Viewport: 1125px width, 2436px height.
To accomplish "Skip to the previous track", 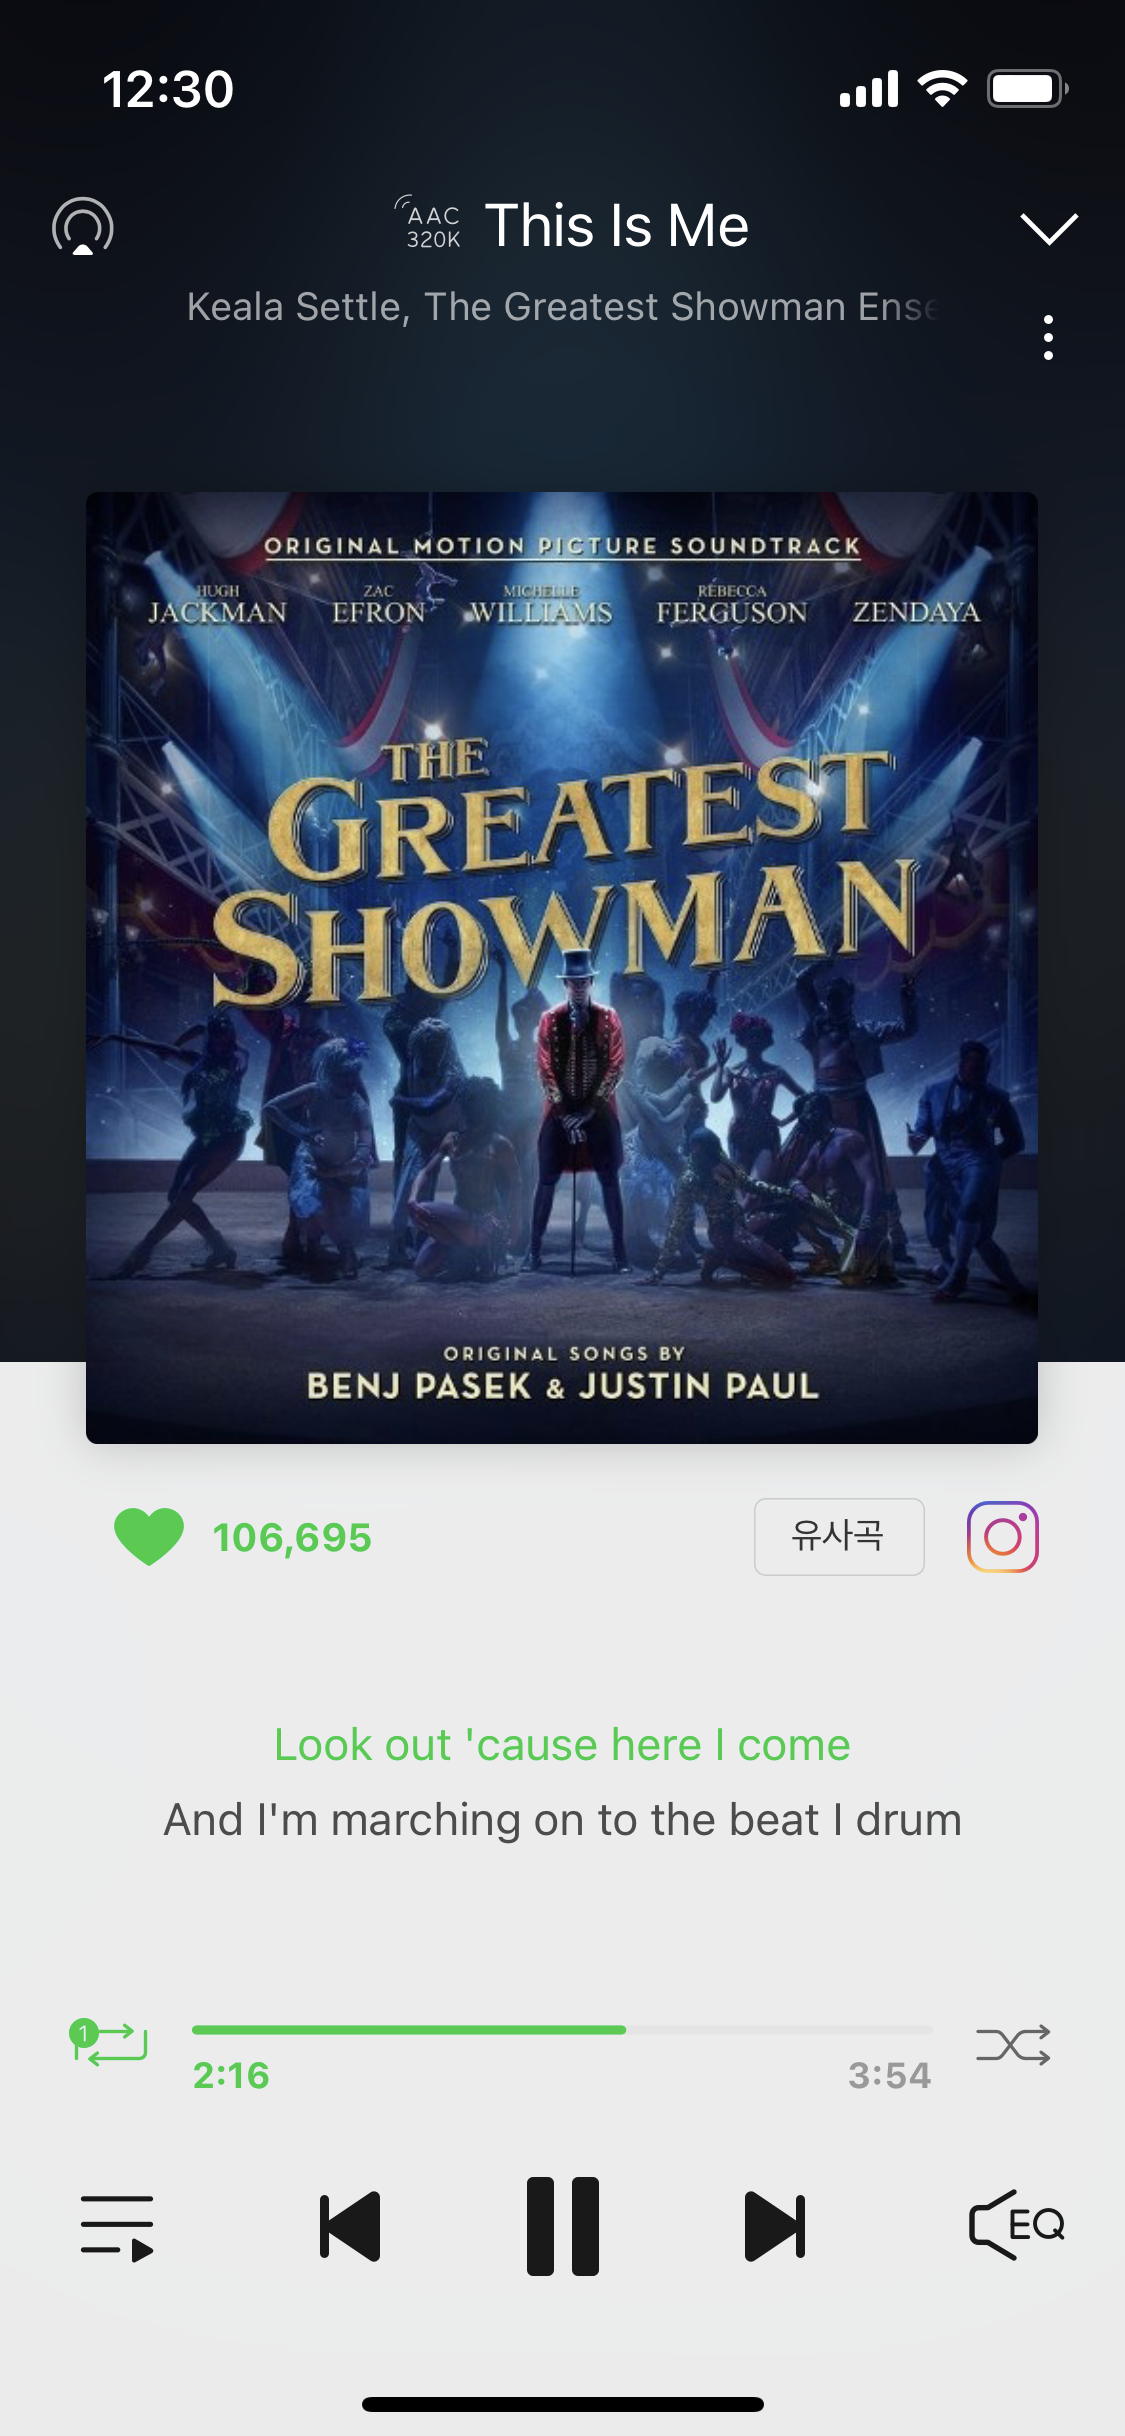I will (x=350, y=2226).
